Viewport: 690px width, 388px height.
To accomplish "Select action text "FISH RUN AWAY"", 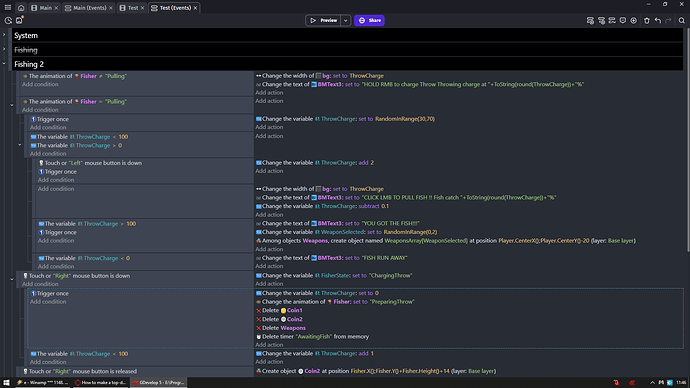I will (x=332, y=258).
